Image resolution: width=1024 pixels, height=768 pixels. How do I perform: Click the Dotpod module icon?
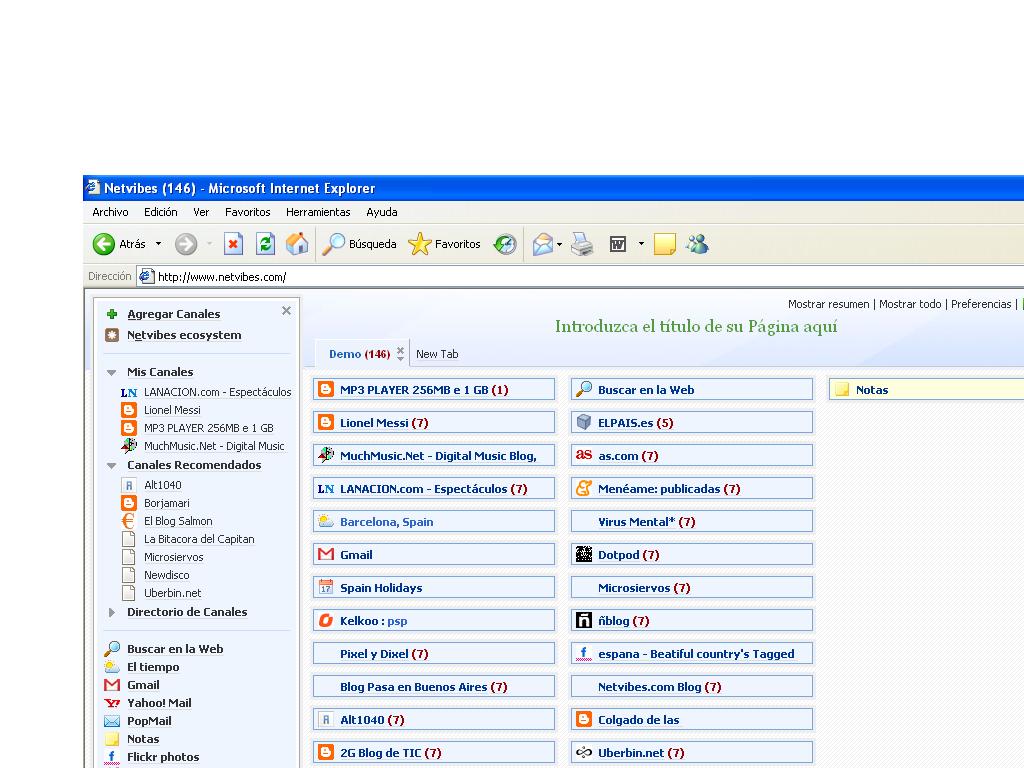point(584,554)
